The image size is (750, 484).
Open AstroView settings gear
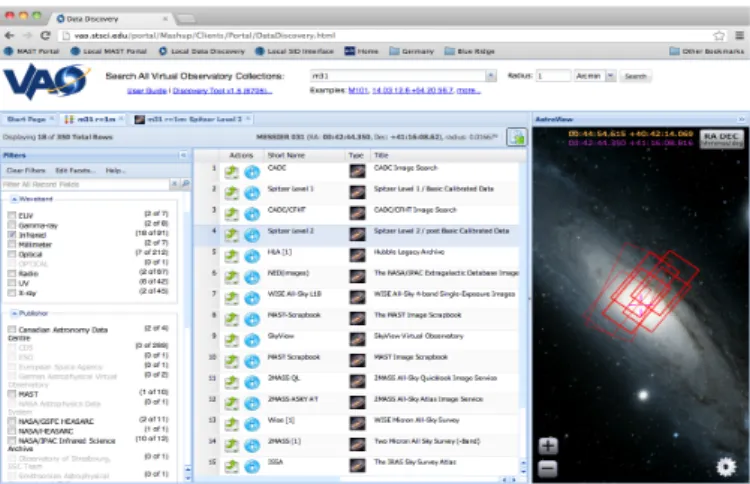pos(726,467)
